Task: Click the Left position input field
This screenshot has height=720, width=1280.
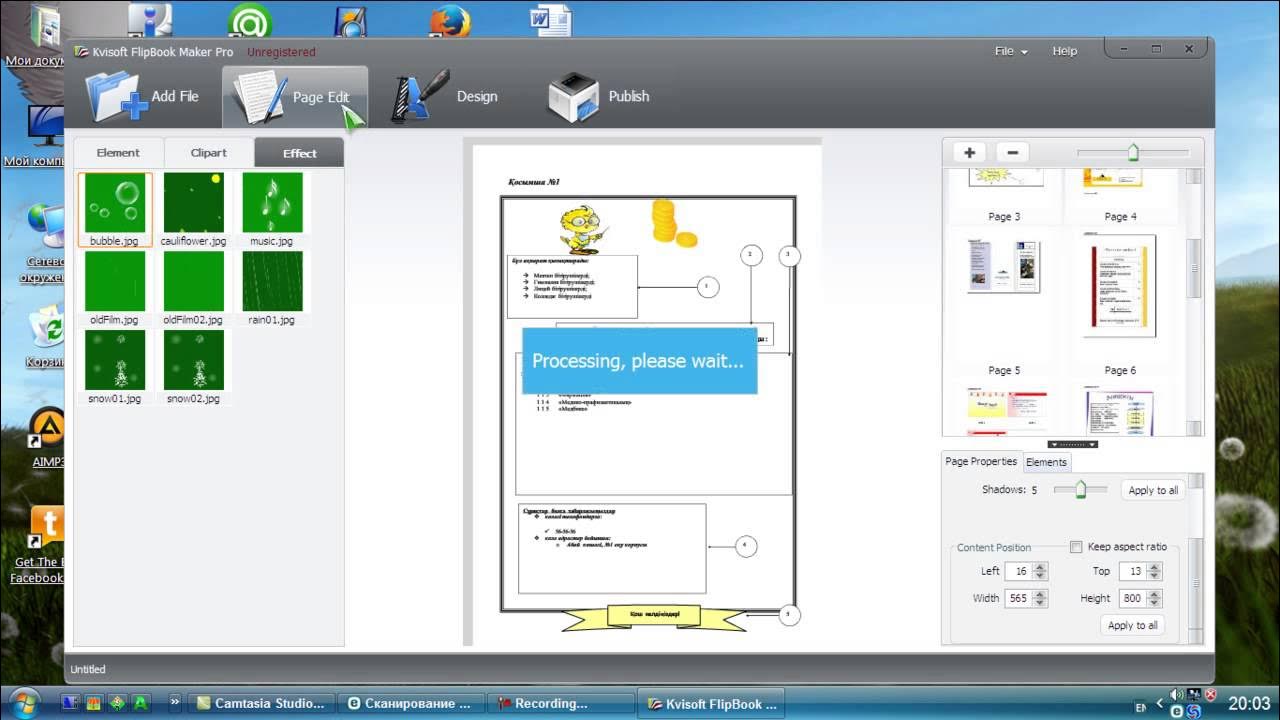Action: point(1019,571)
